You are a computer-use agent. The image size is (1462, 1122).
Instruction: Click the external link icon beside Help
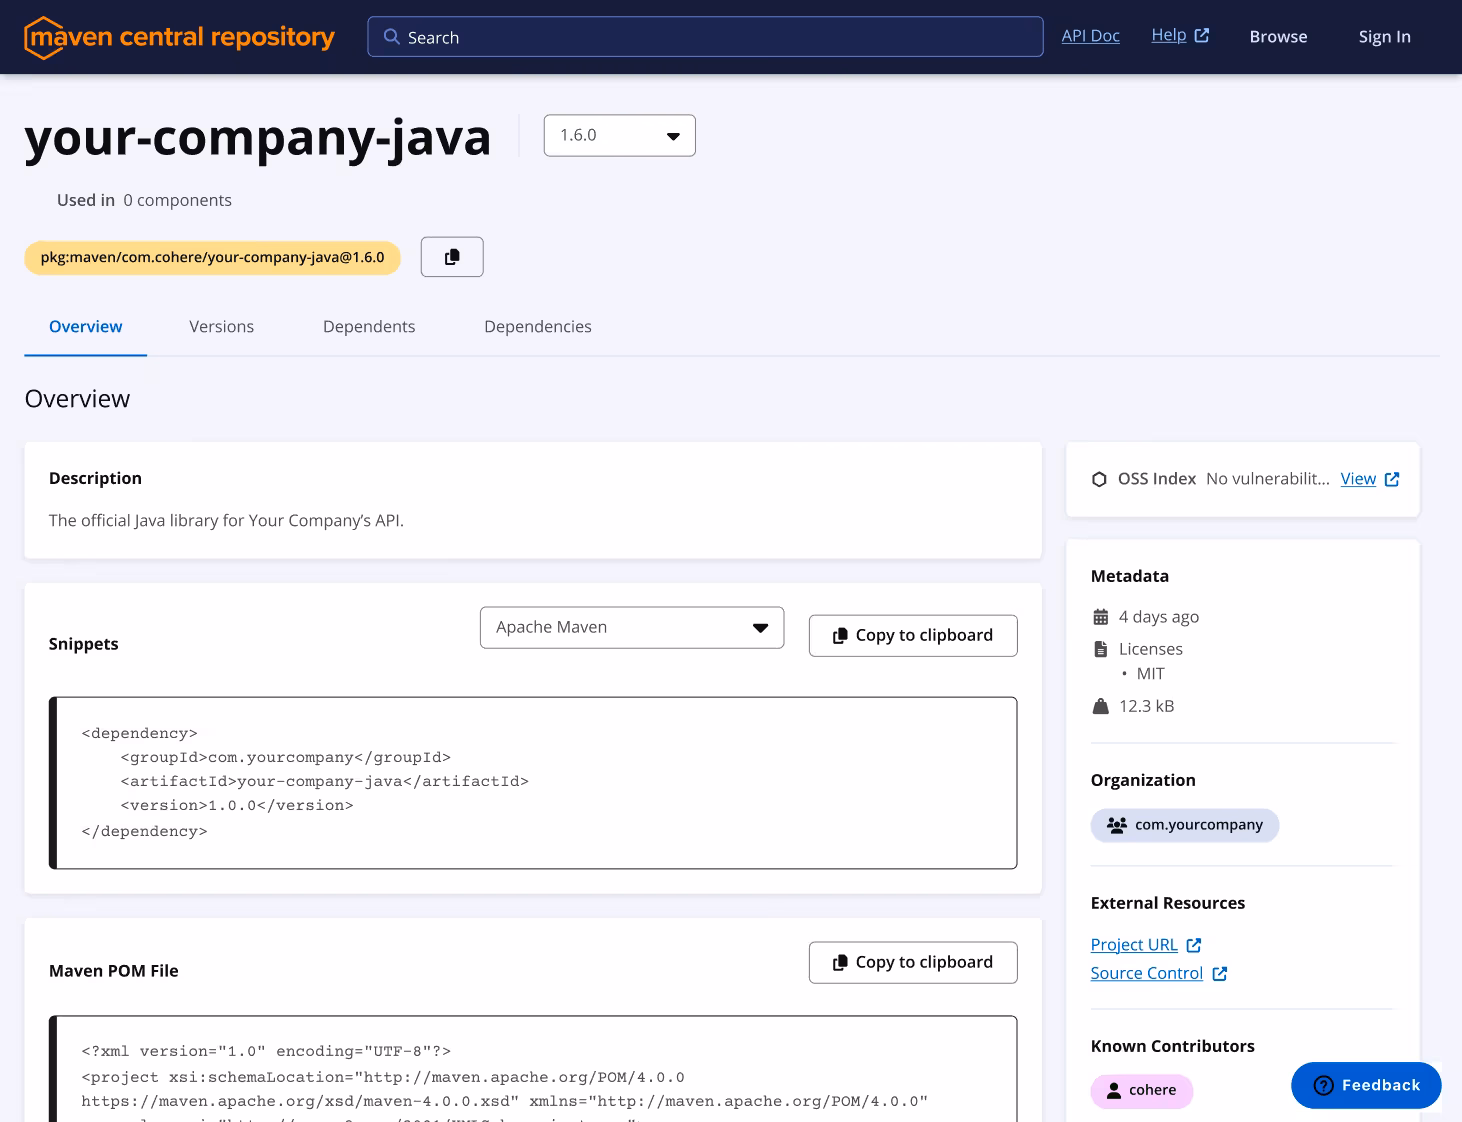pos(1202,35)
